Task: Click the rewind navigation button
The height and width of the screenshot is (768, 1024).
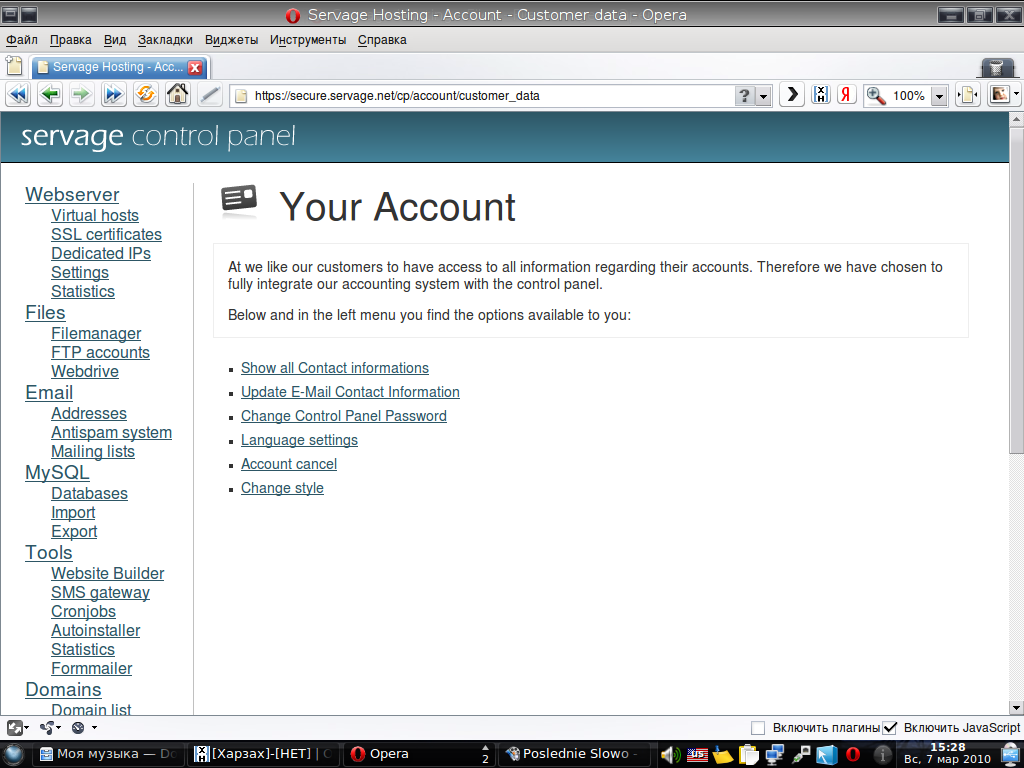Action: 18,95
